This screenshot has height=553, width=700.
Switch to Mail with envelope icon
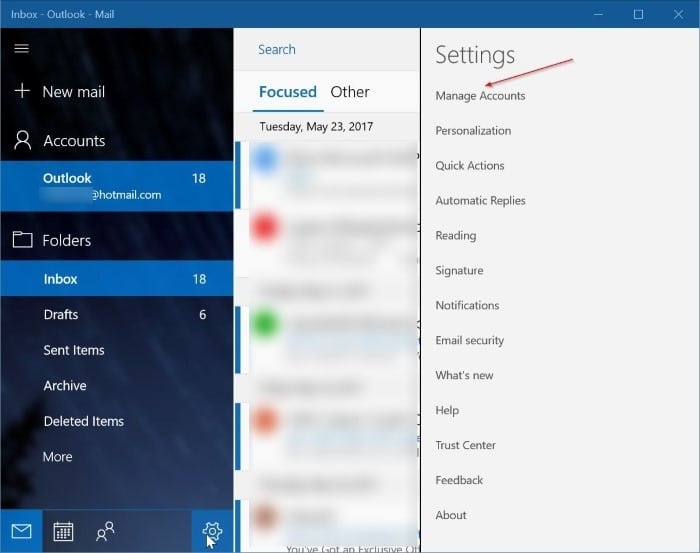point(21,531)
